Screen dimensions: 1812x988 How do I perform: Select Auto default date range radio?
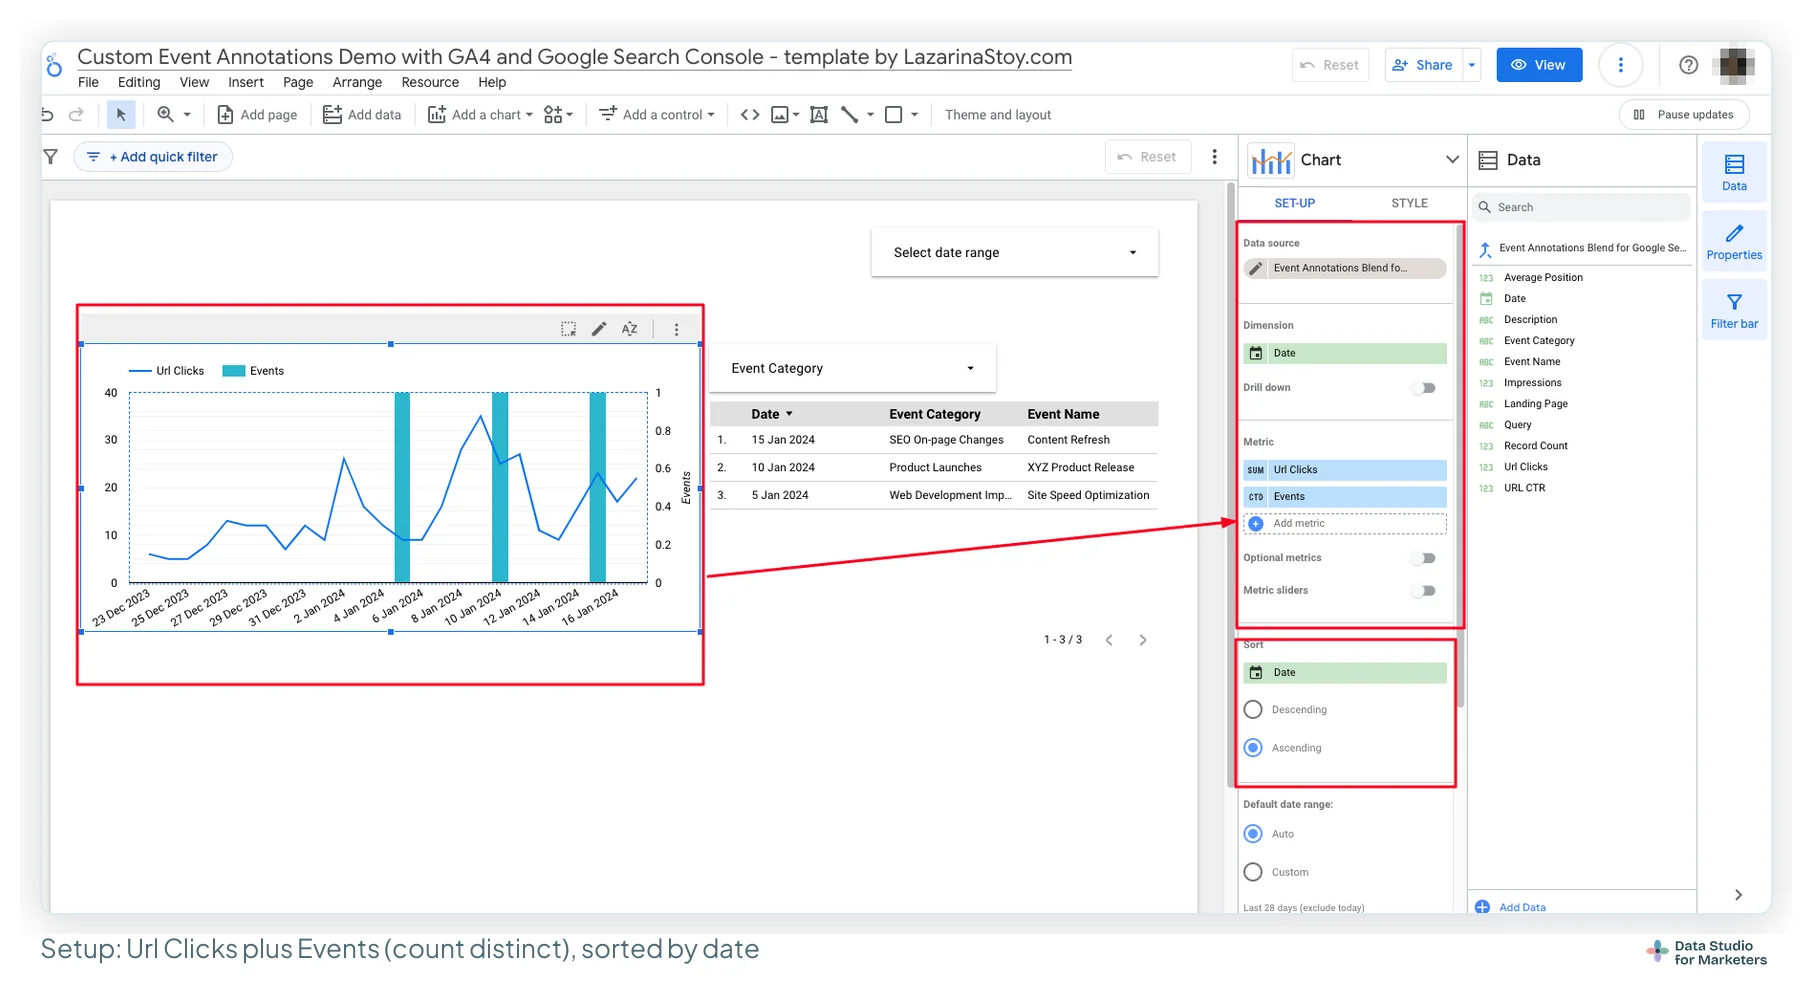(1253, 834)
